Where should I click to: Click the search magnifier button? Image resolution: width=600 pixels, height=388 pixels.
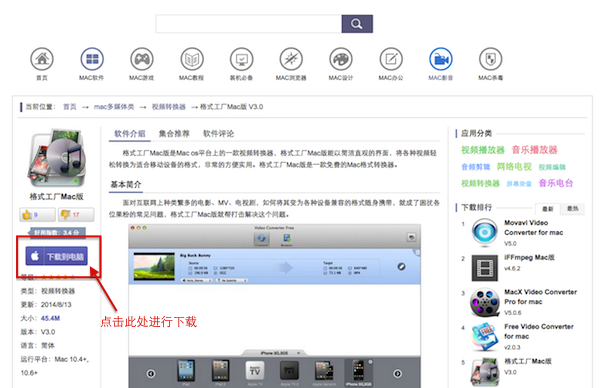click(x=357, y=24)
